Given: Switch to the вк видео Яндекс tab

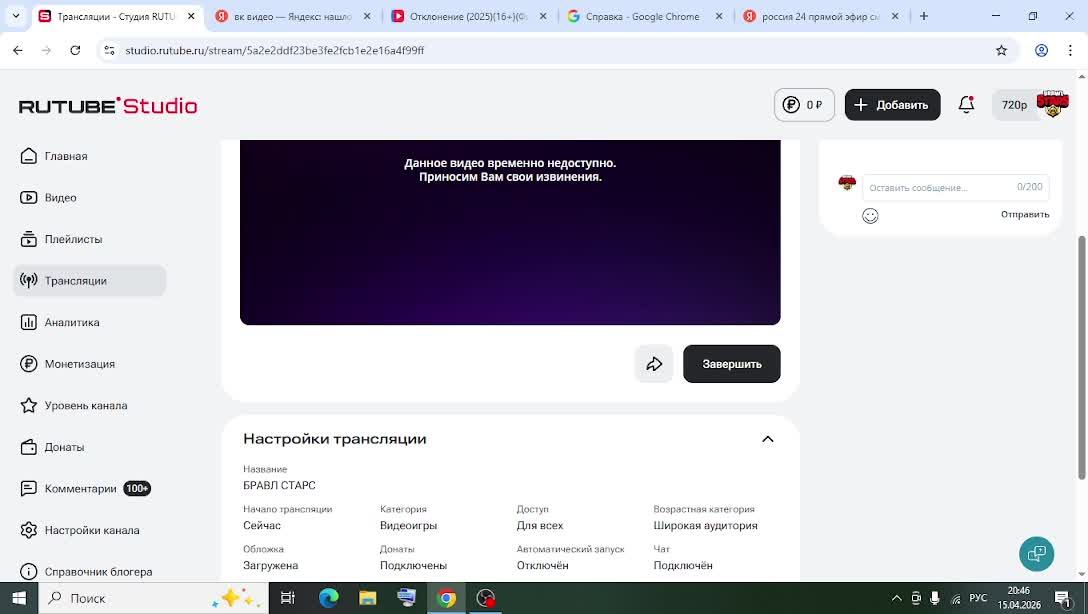Looking at the screenshot, I should point(293,16).
